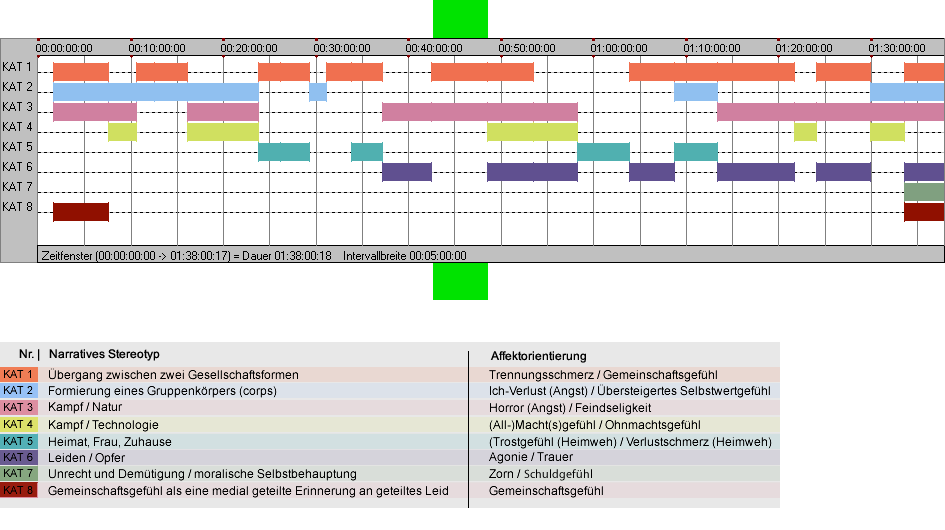Select the 00:40:00:00 time marker
The image size is (945, 530).
click(x=434, y=48)
